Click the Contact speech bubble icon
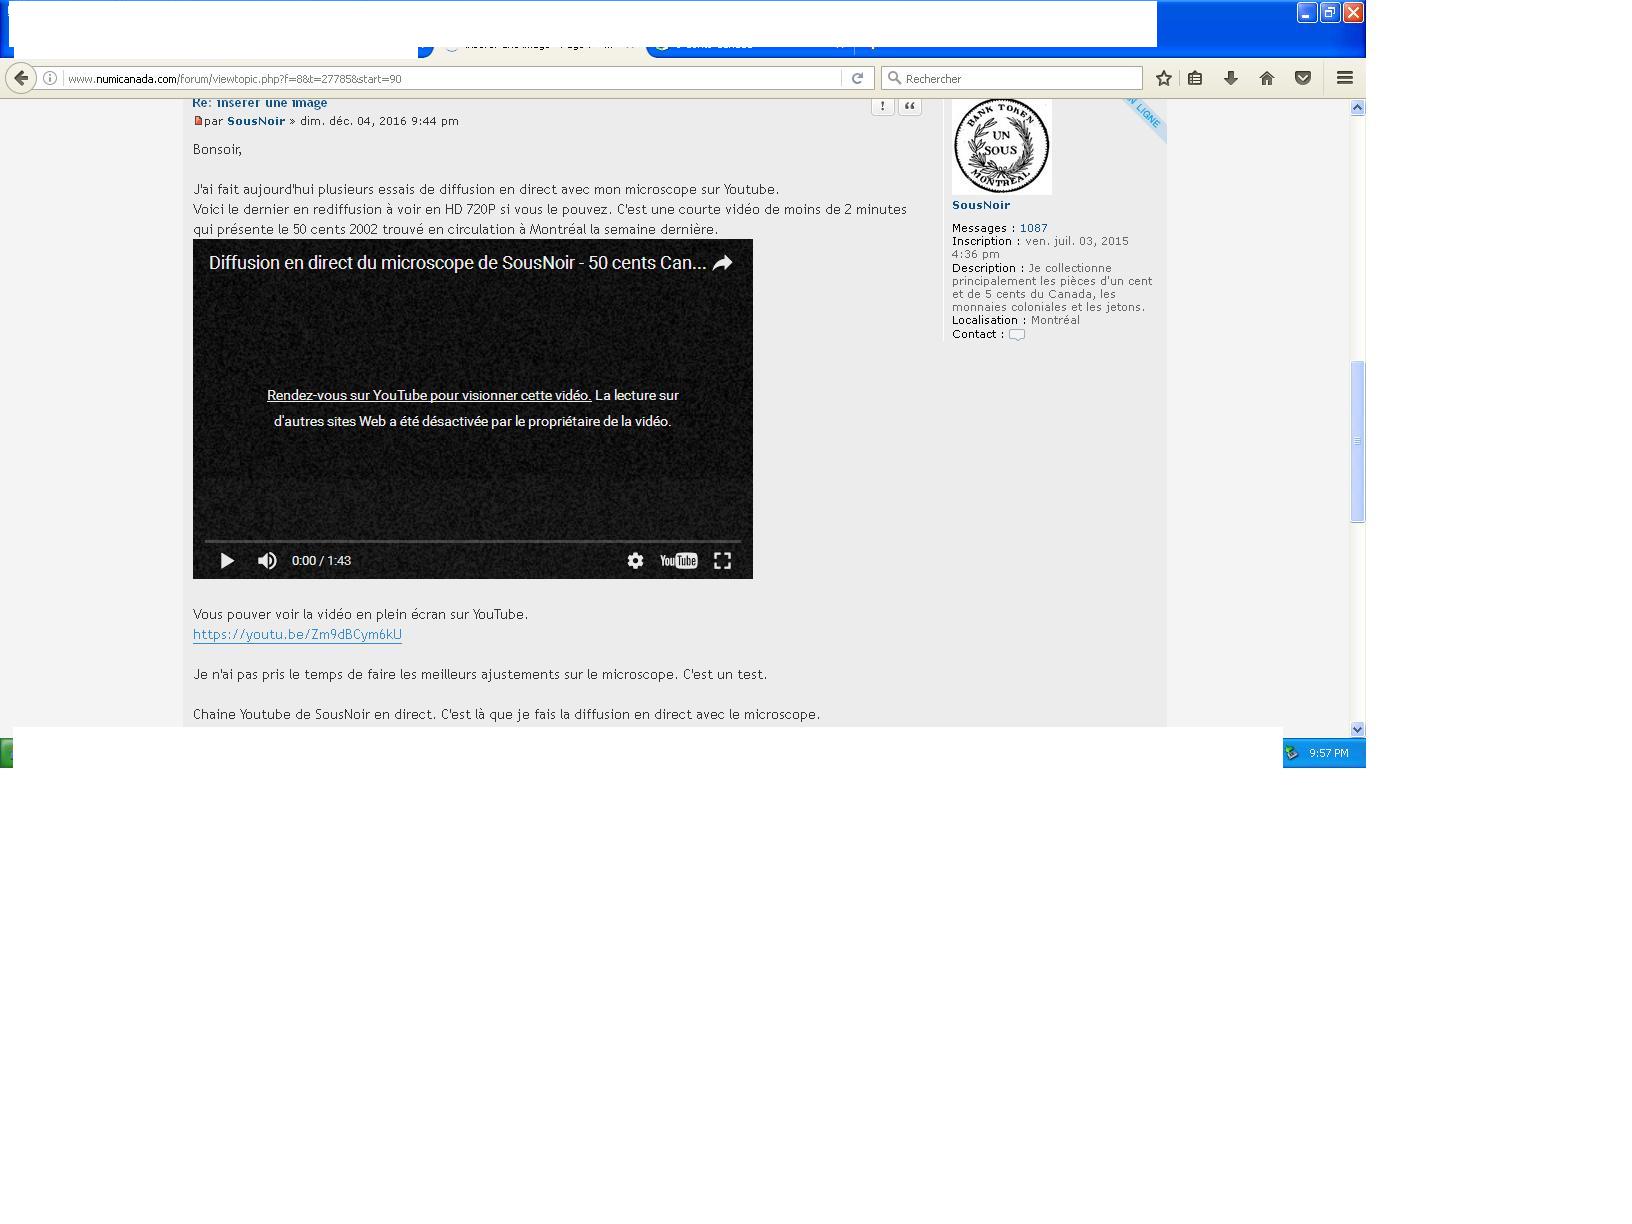The width and height of the screenshot is (1632, 1224). coord(1017,335)
